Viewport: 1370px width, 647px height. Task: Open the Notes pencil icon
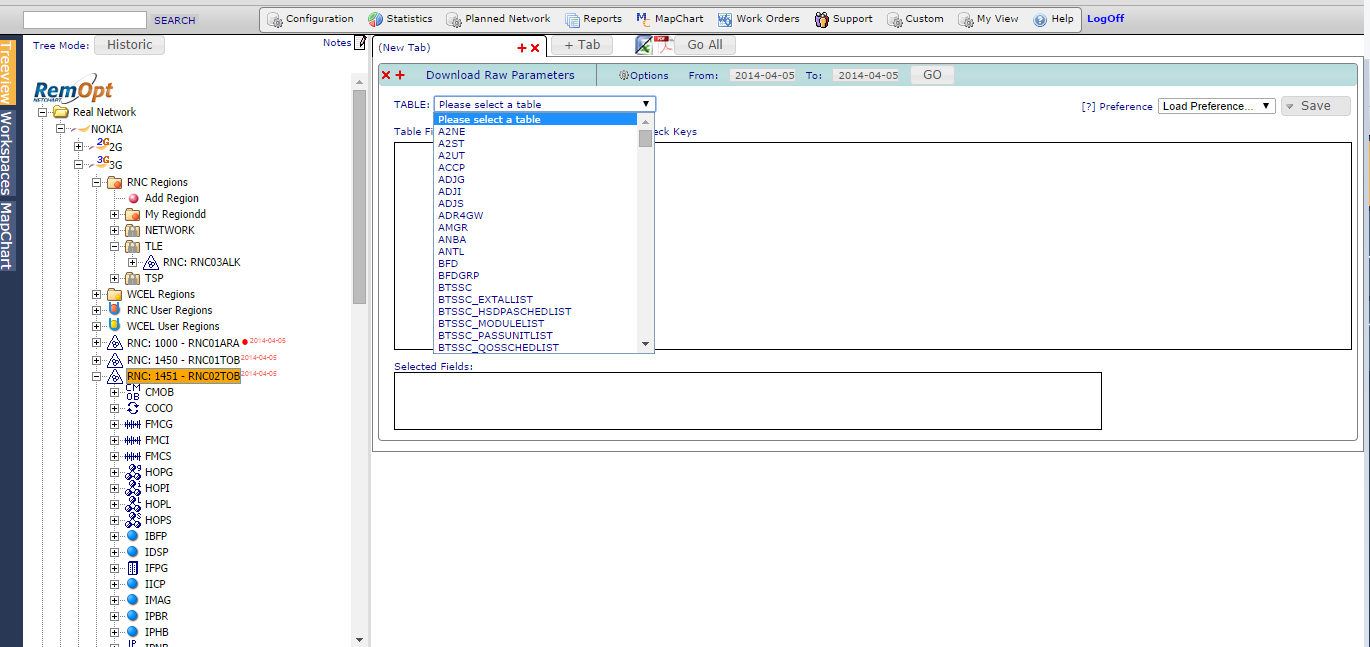[360, 42]
